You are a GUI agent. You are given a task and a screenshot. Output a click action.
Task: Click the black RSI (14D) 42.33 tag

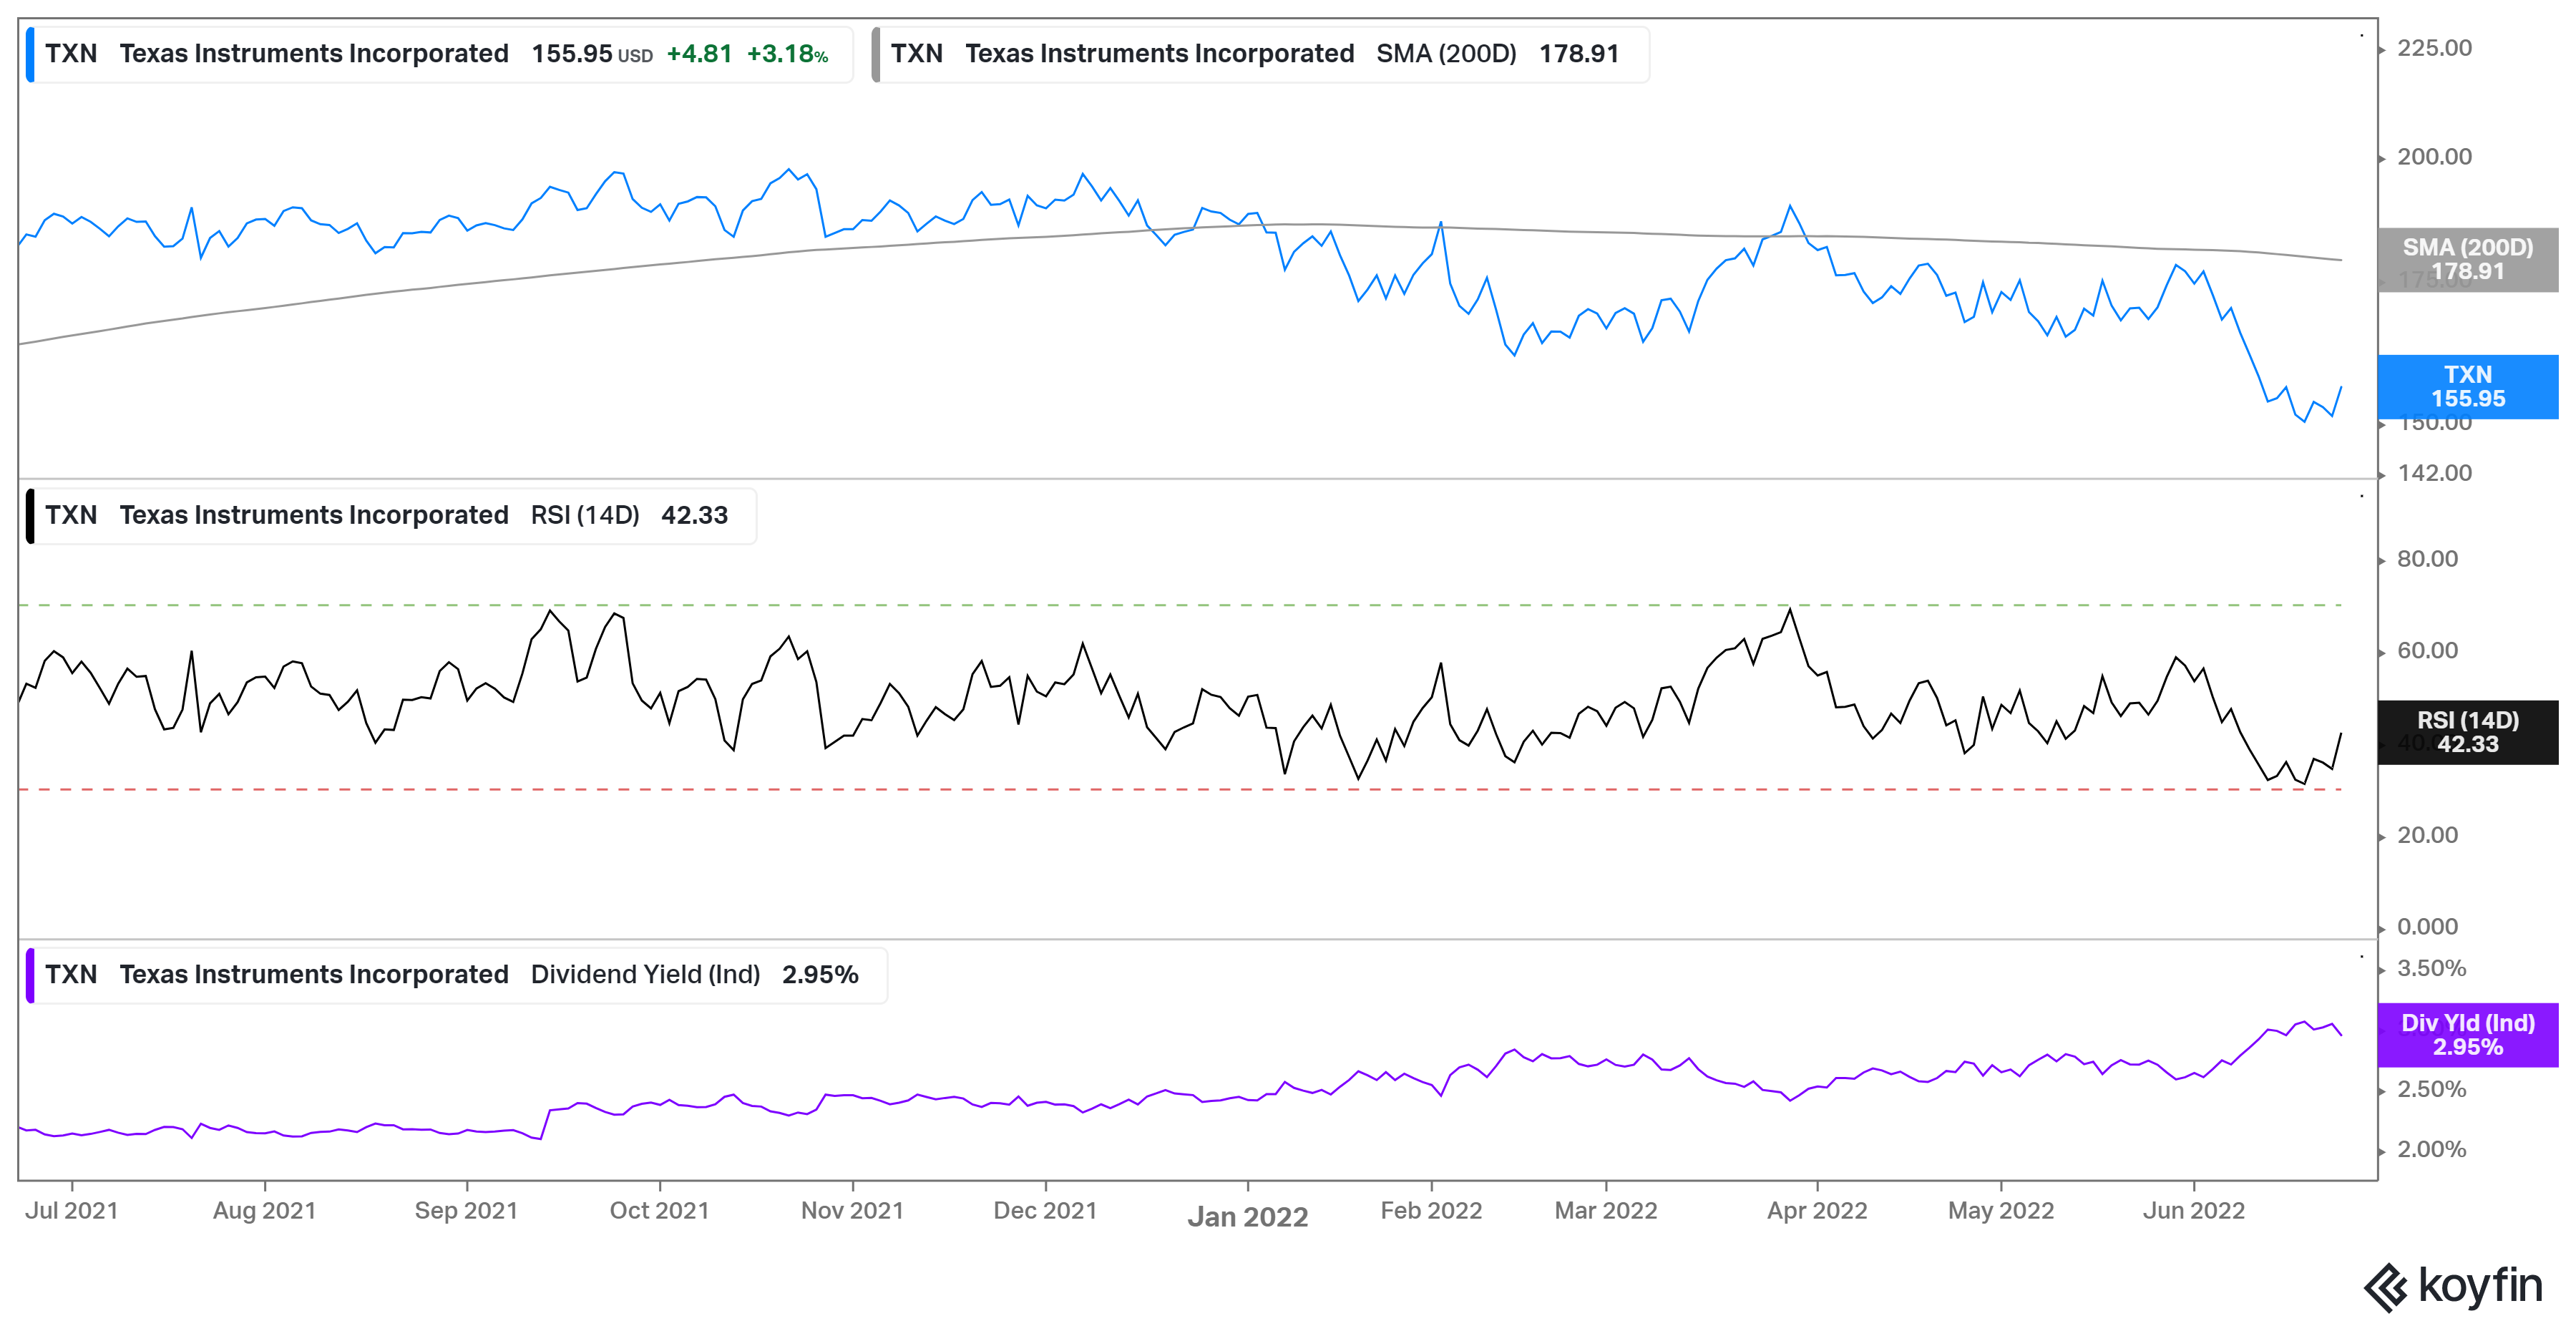coord(2467,732)
